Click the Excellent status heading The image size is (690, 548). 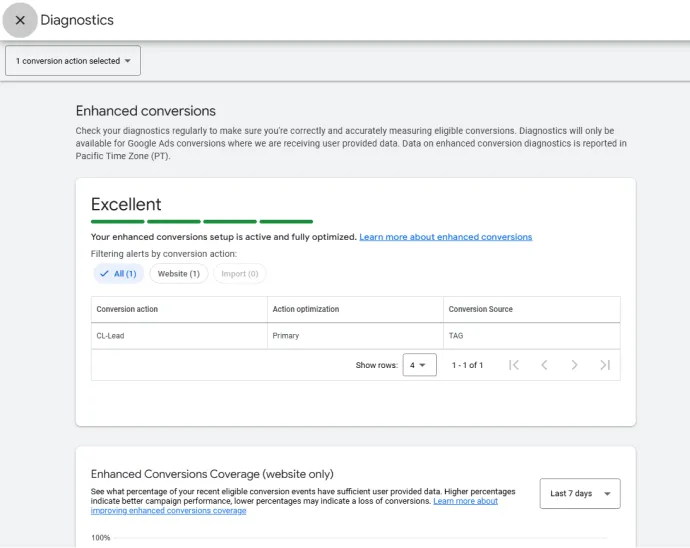coord(126,205)
